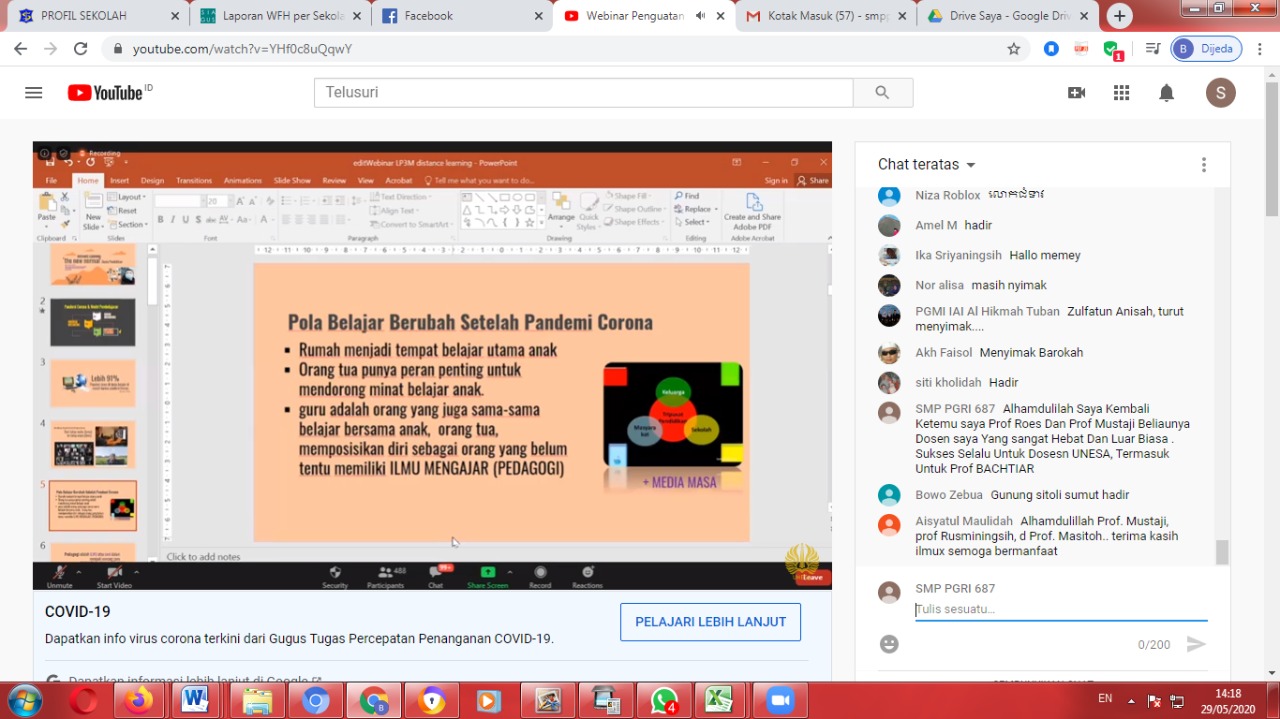
Task: Close the Kotak Masuk Gmail tab
Action: pyautogui.click(x=902, y=16)
